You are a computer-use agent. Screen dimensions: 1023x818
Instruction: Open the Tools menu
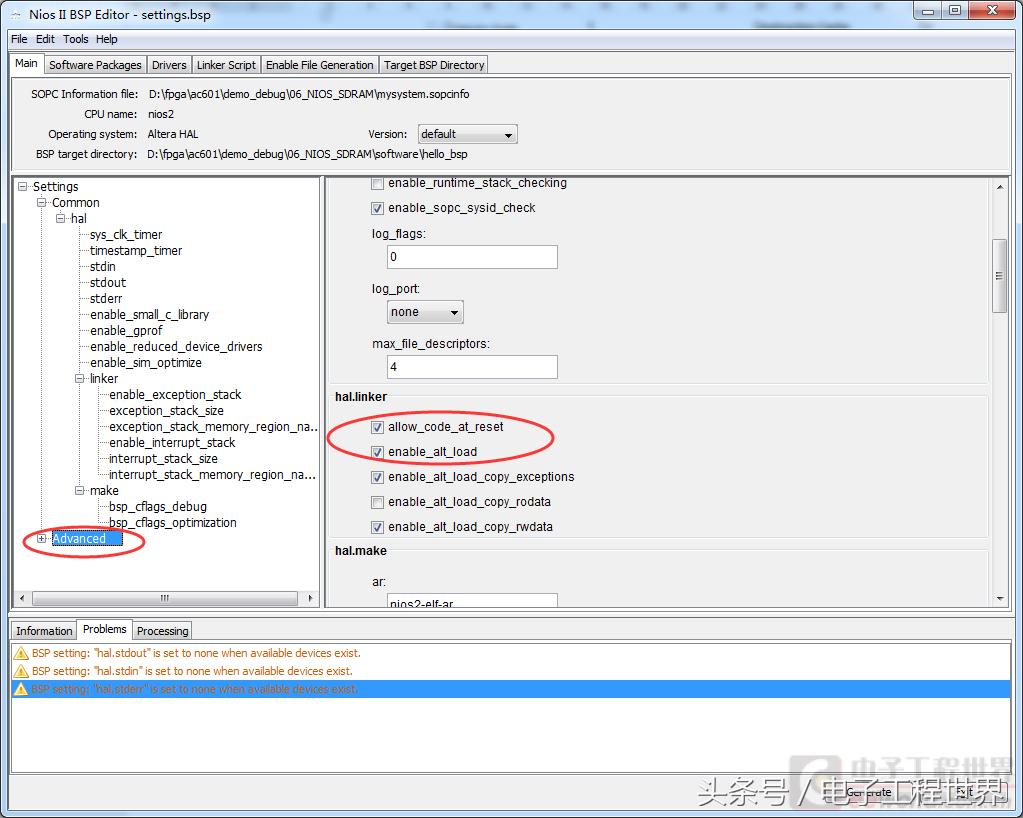pyautogui.click(x=76, y=39)
